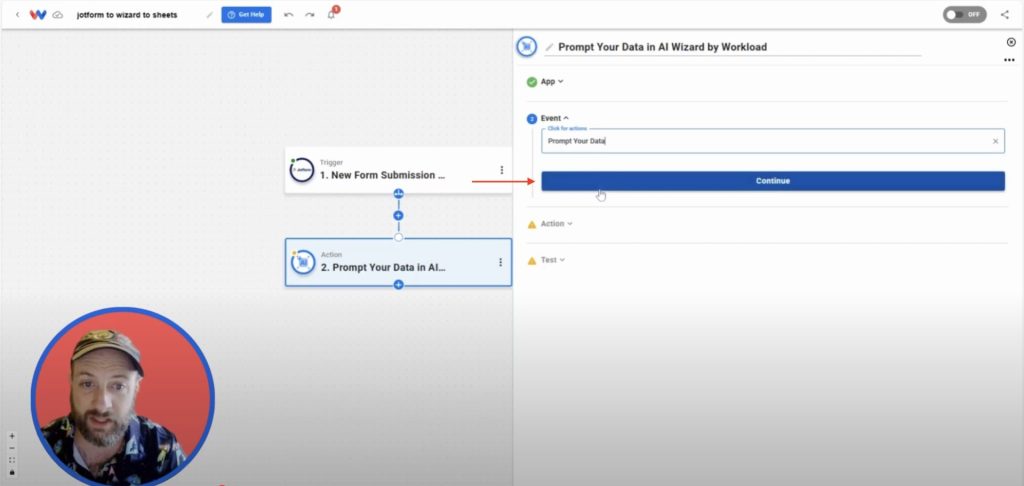Redo the last change
This screenshot has width=1024, height=486.
point(310,14)
